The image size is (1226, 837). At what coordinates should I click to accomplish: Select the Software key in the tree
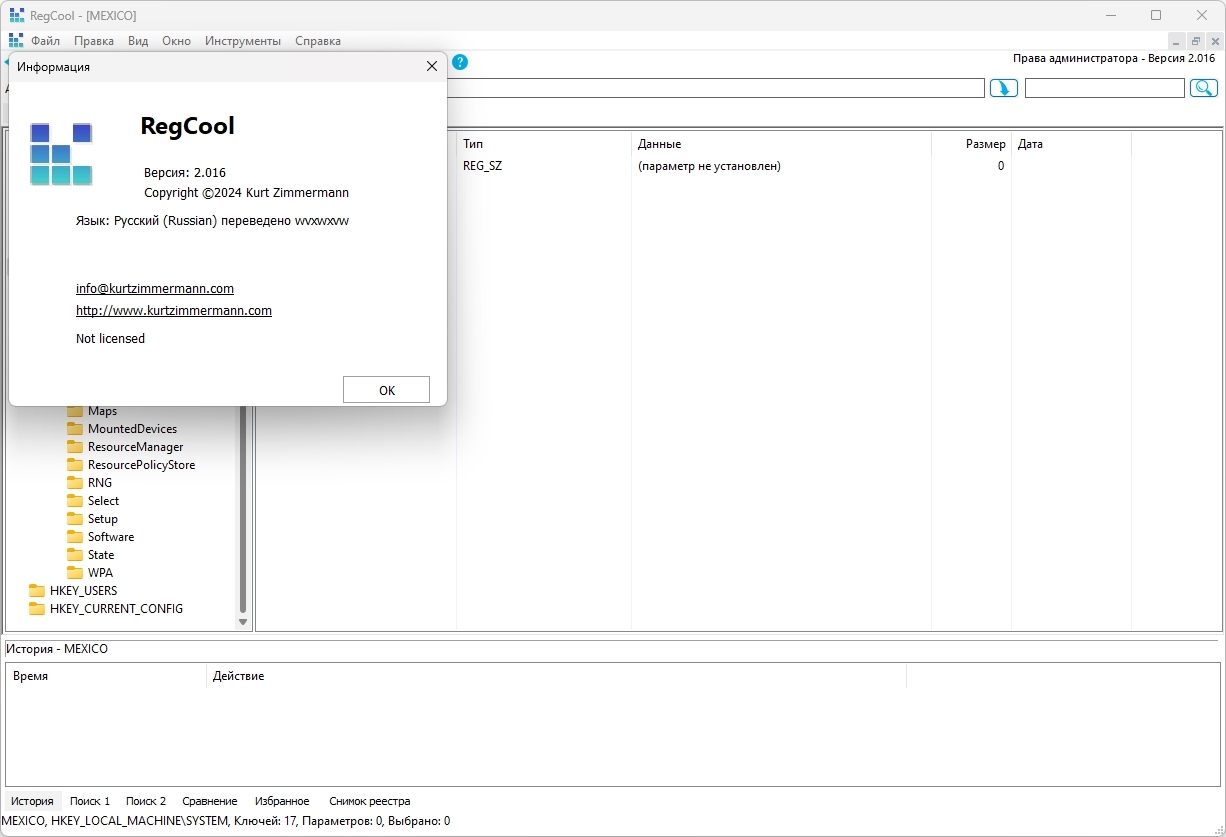pyautogui.click(x=111, y=537)
